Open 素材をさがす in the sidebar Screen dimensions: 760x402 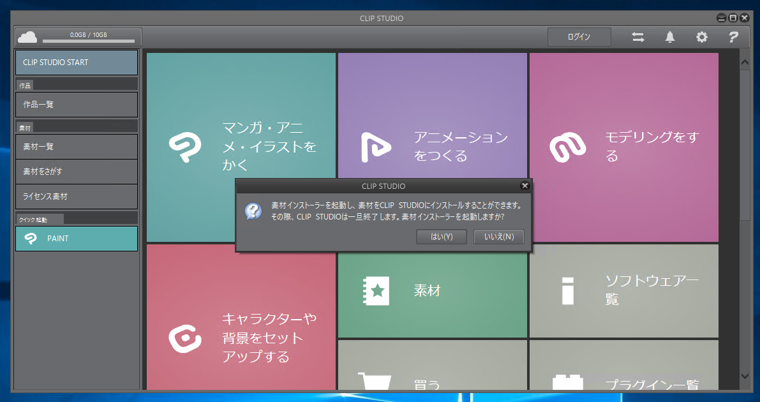click(x=77, y=172)
